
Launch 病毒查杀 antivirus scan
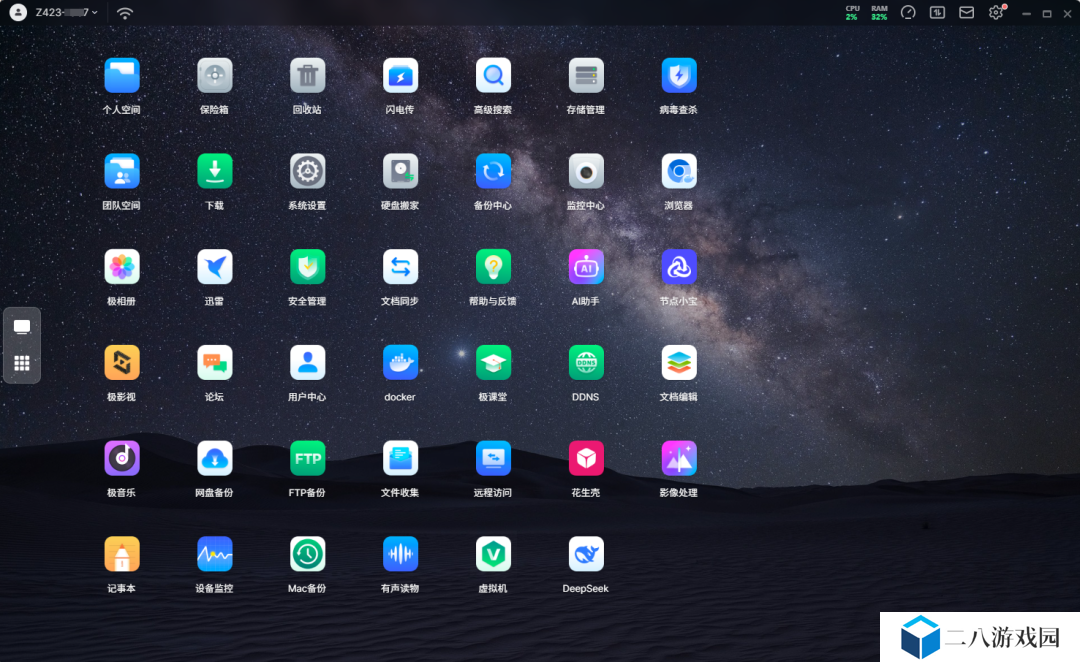click(679, 76)
